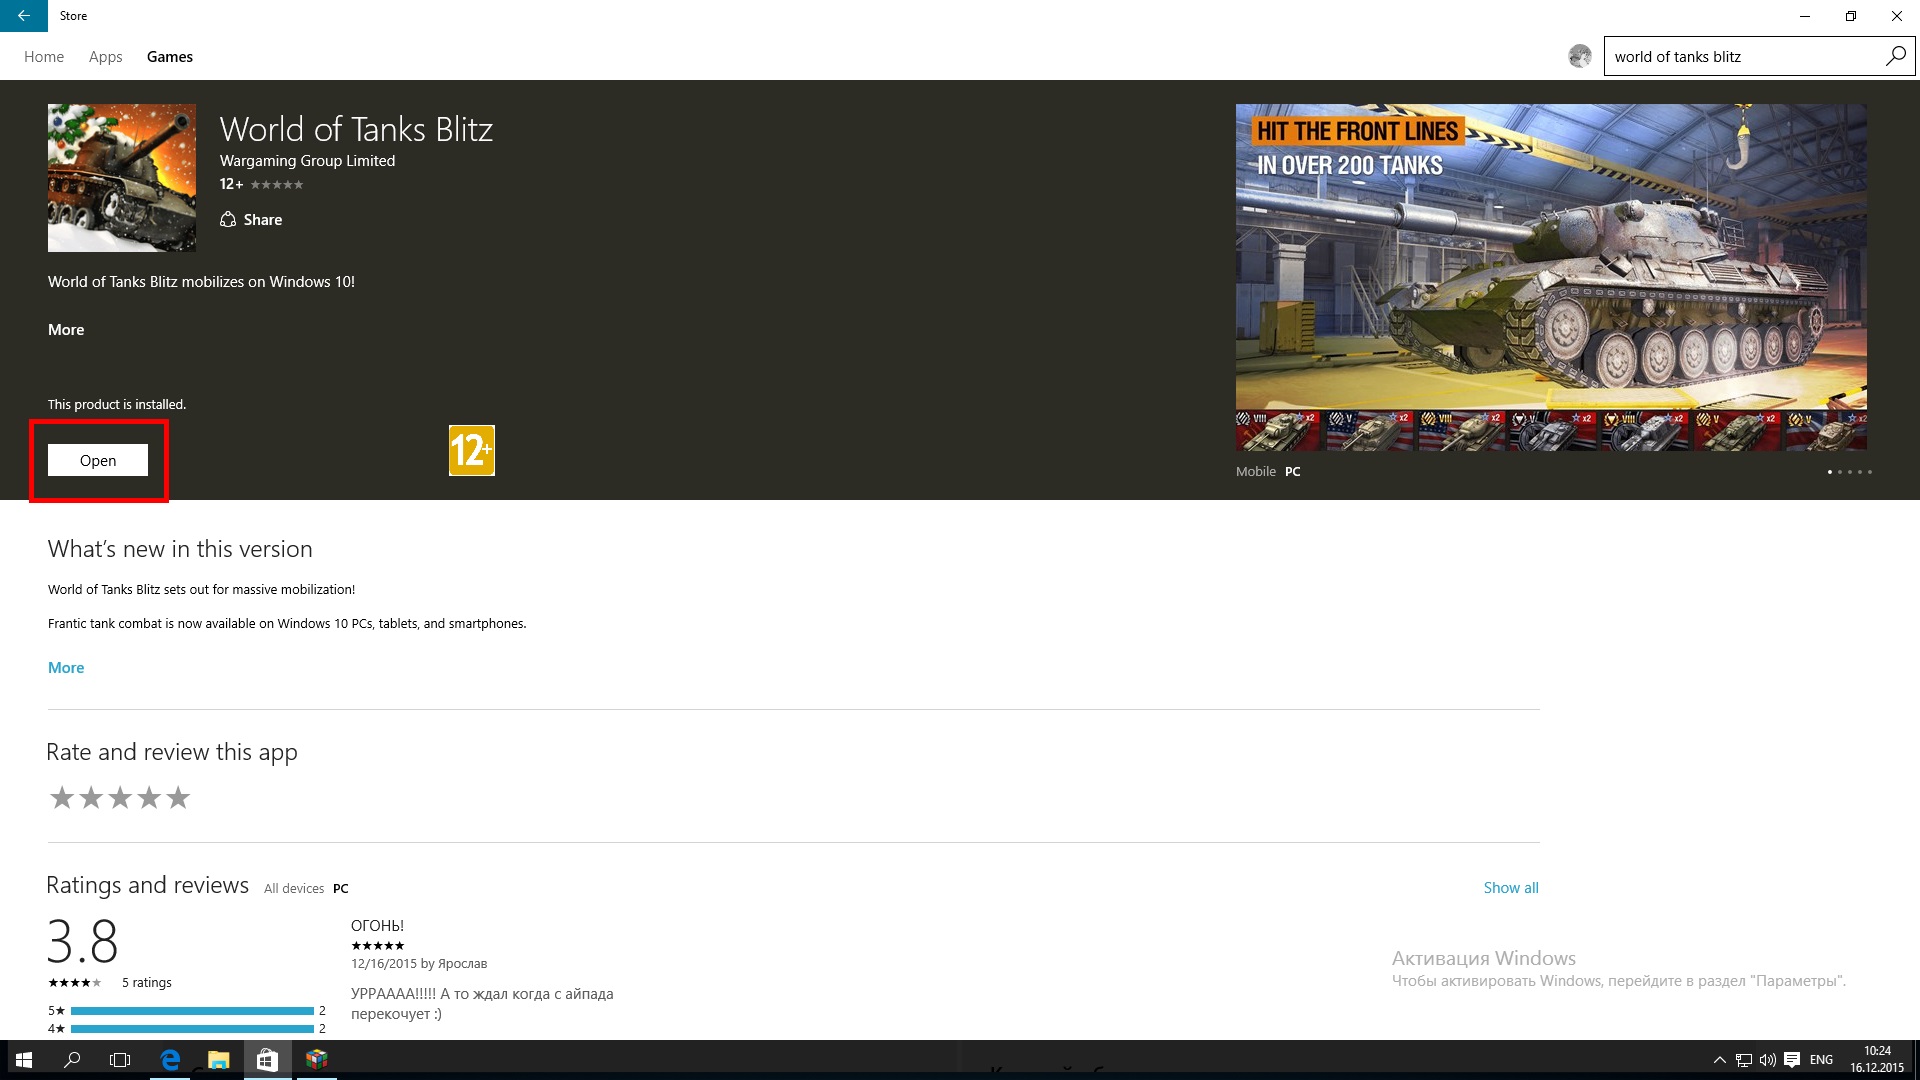Open the Action Center notifications icon

coord(1792,1060)
